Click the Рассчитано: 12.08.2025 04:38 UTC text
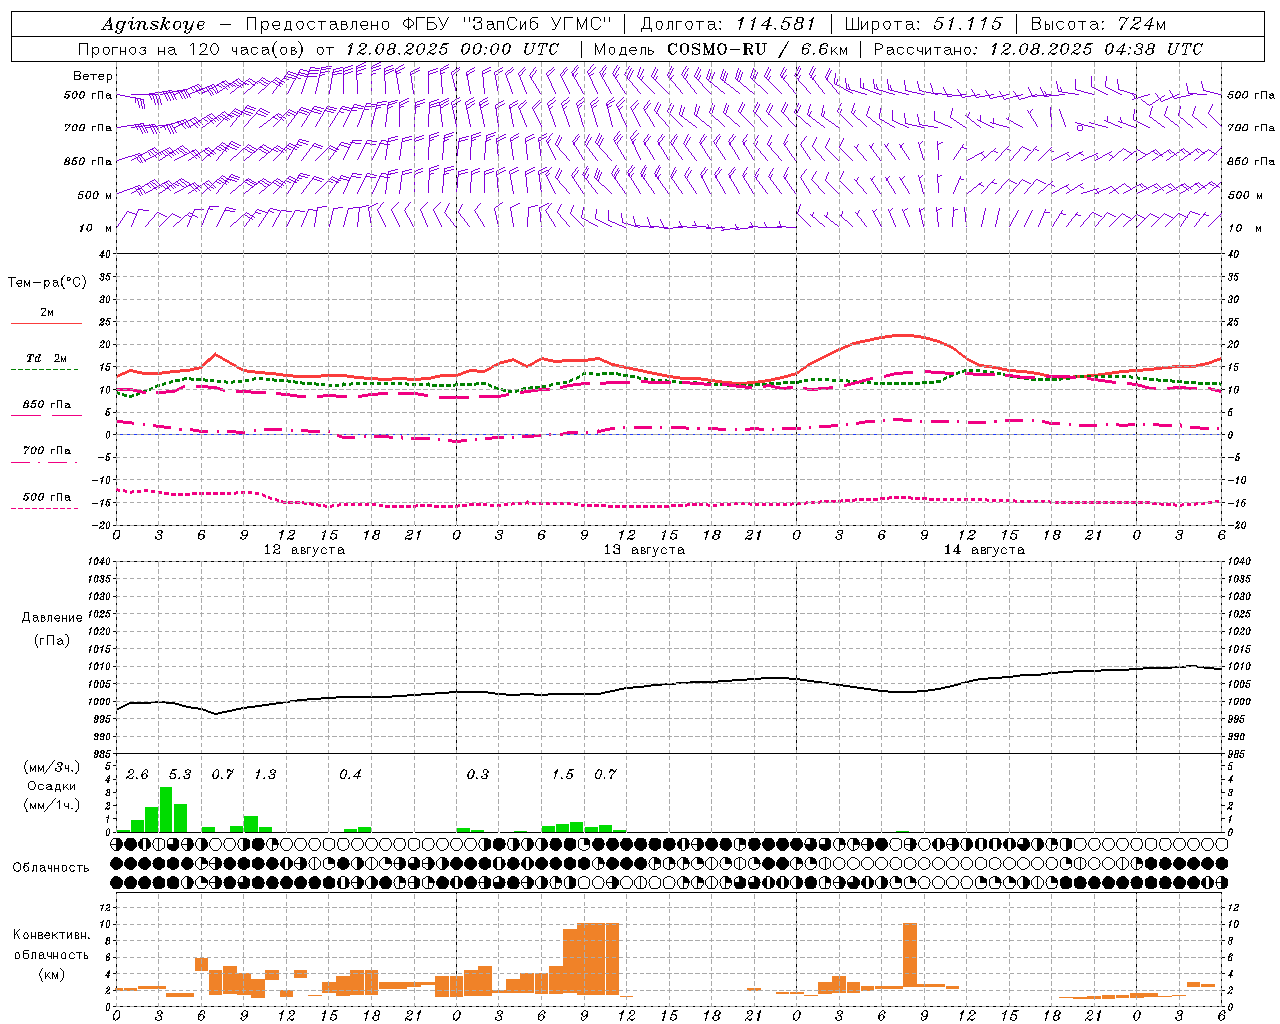 tap(1038, 49)
